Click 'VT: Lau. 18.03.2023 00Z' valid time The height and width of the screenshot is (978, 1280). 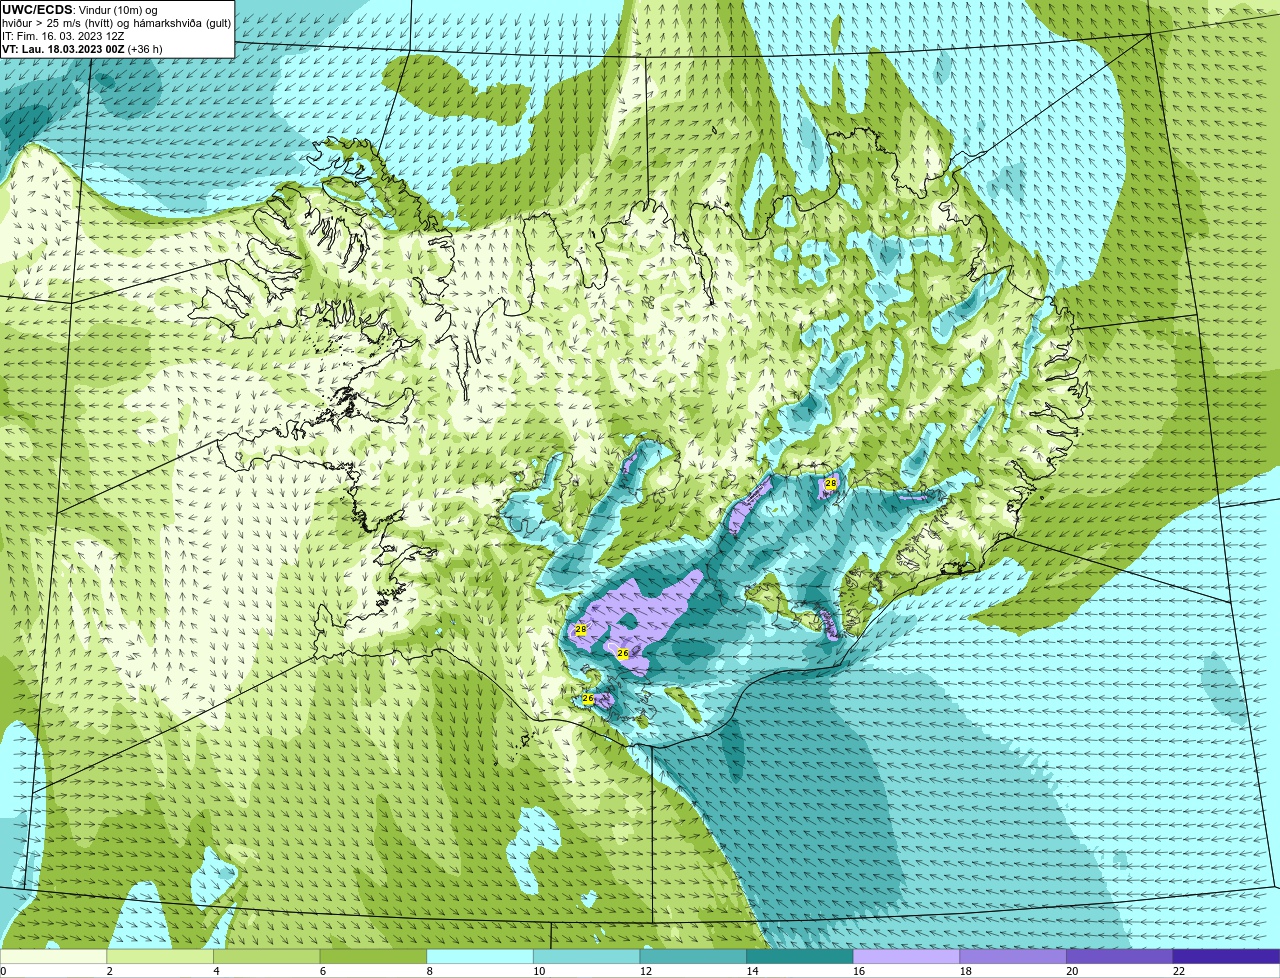pos(63,49)
